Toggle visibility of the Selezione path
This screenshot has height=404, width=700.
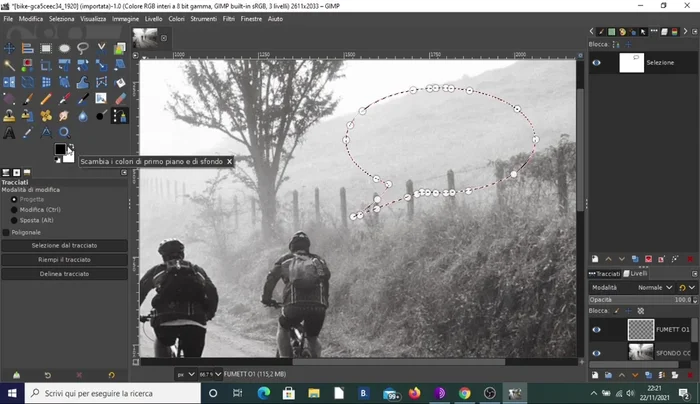point(597,62)
